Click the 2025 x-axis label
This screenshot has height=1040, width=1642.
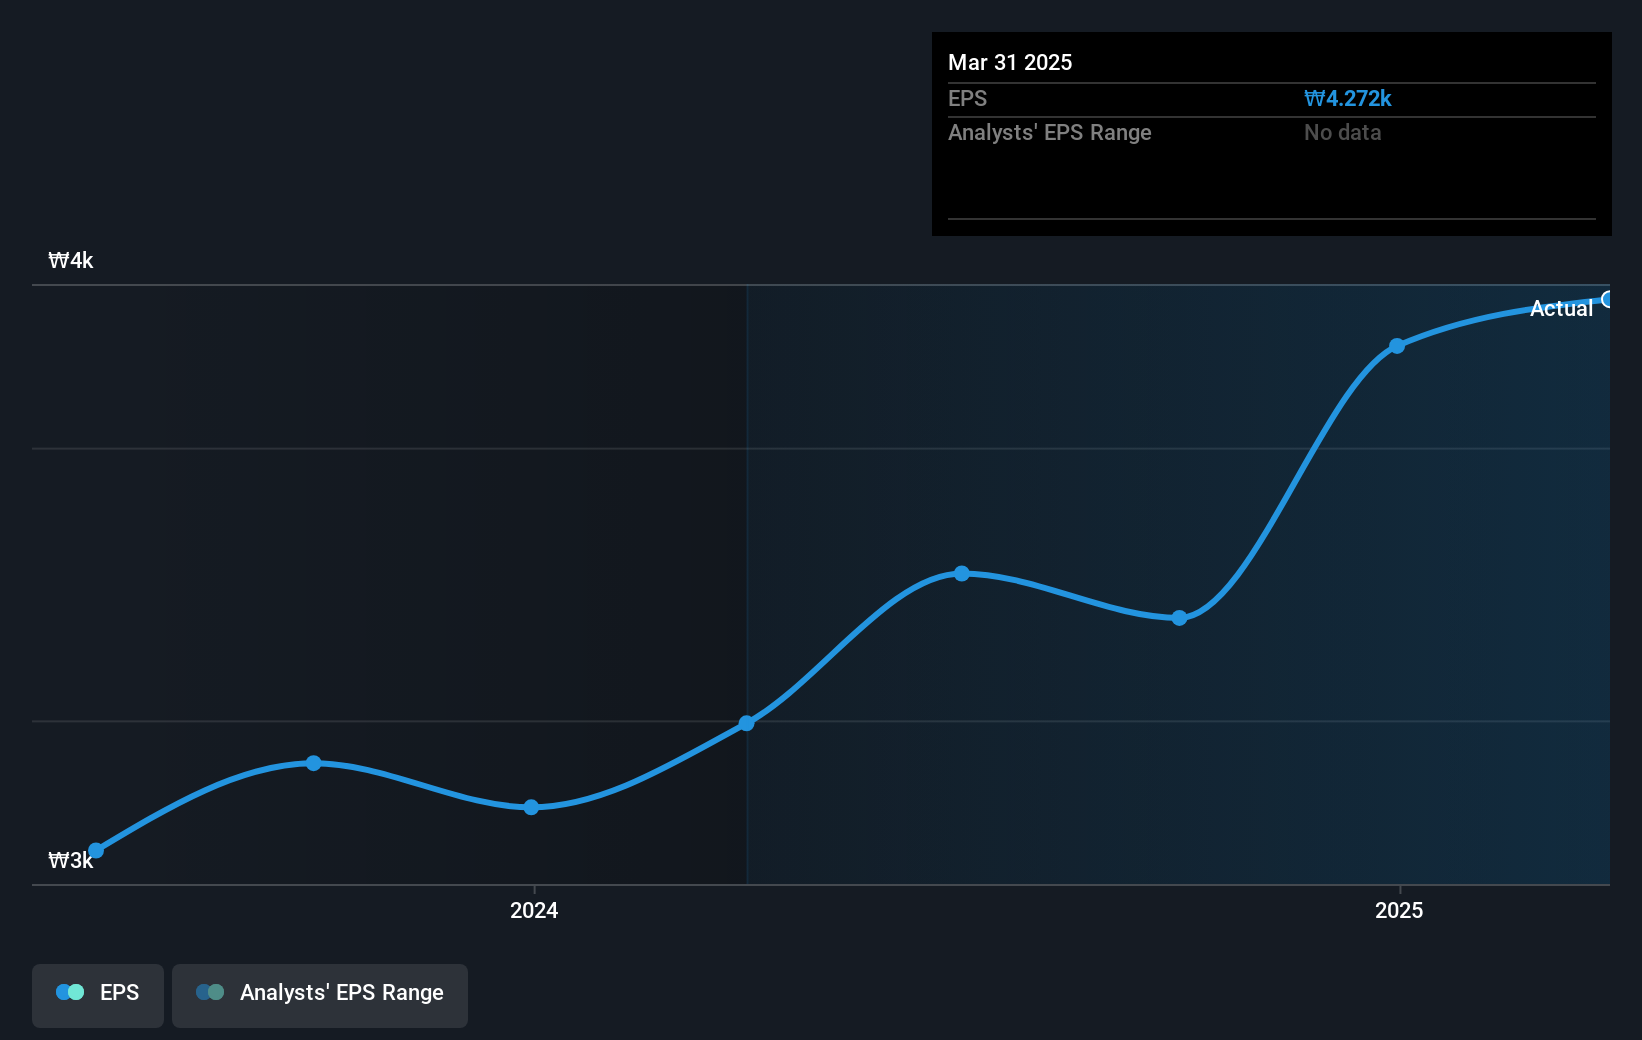click(1399, 910)
